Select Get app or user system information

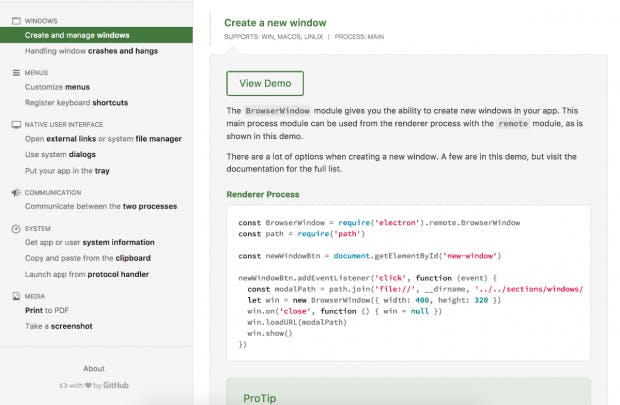pos(90,242)
